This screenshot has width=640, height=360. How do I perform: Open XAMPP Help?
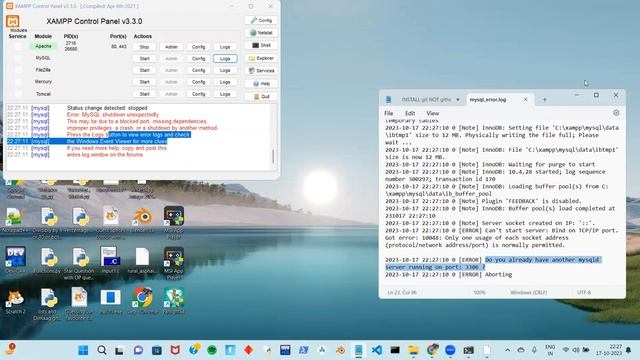tap(261, 84)
